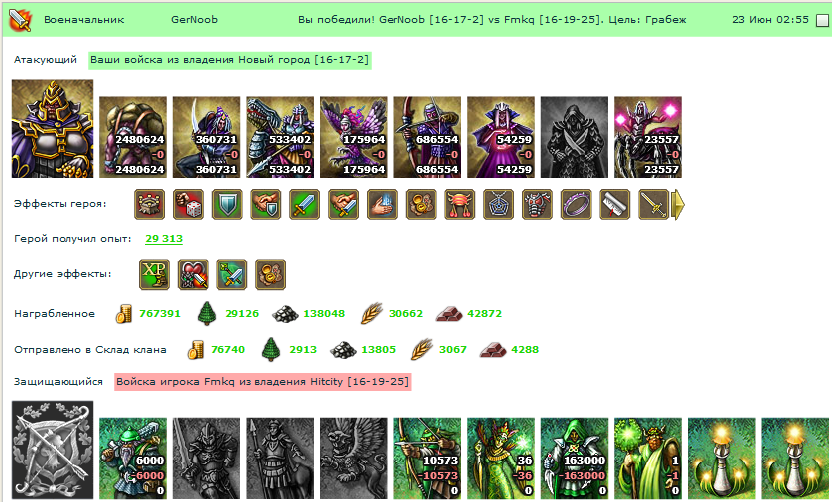Image resolution: width=840 pixels, height=504 pixels.
Task: Open the hero experience 29 313 link
Action: [164, 239]
